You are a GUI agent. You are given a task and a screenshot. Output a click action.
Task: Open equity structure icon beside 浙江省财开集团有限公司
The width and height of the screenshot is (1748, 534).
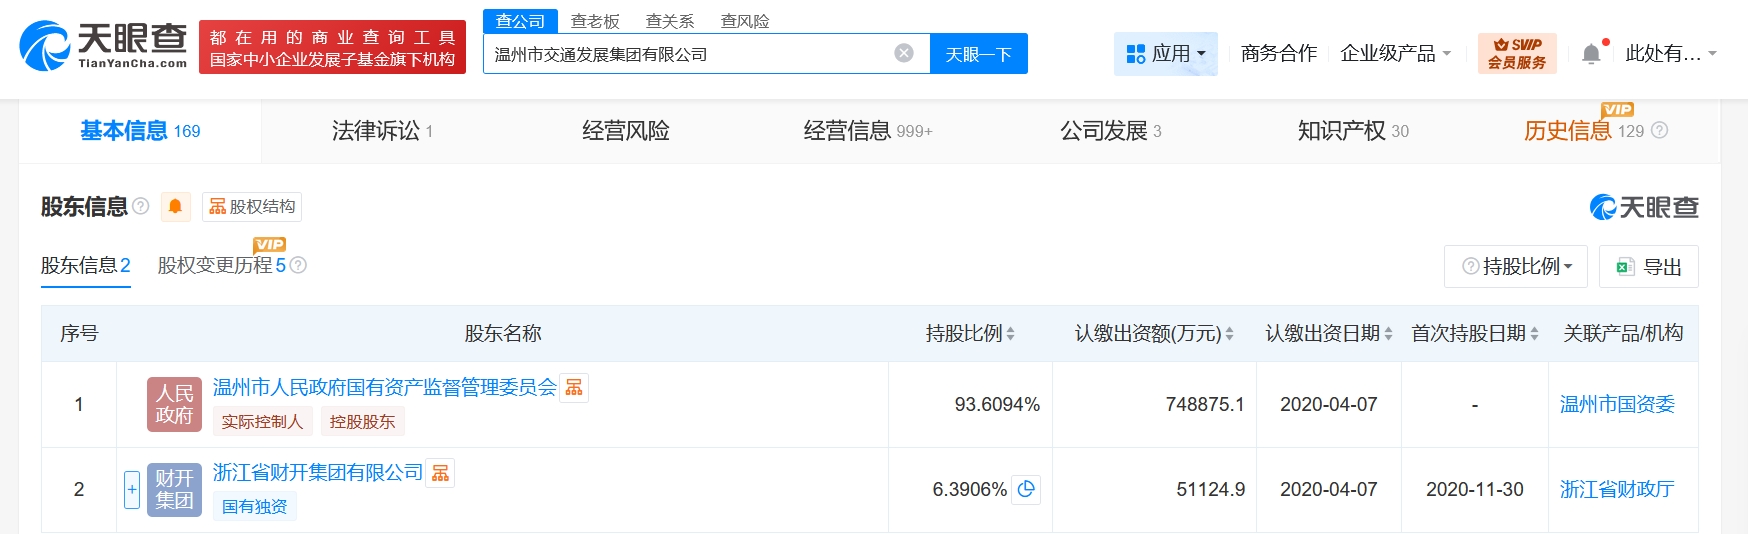(440, 473)
